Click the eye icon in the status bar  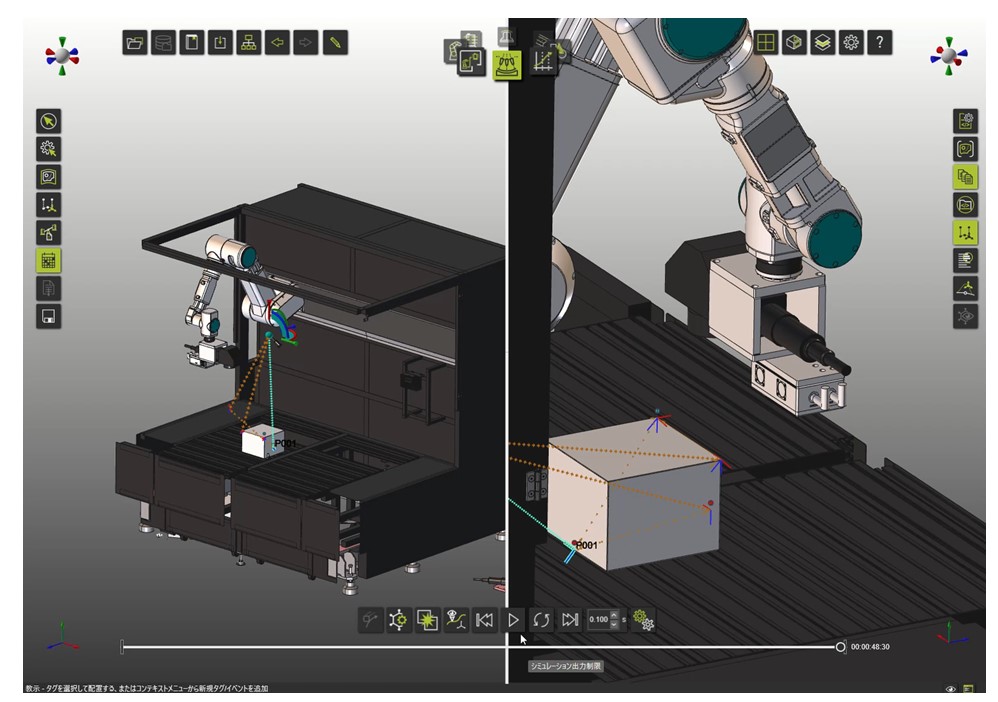pyautogui.click(x=950, y=689)
